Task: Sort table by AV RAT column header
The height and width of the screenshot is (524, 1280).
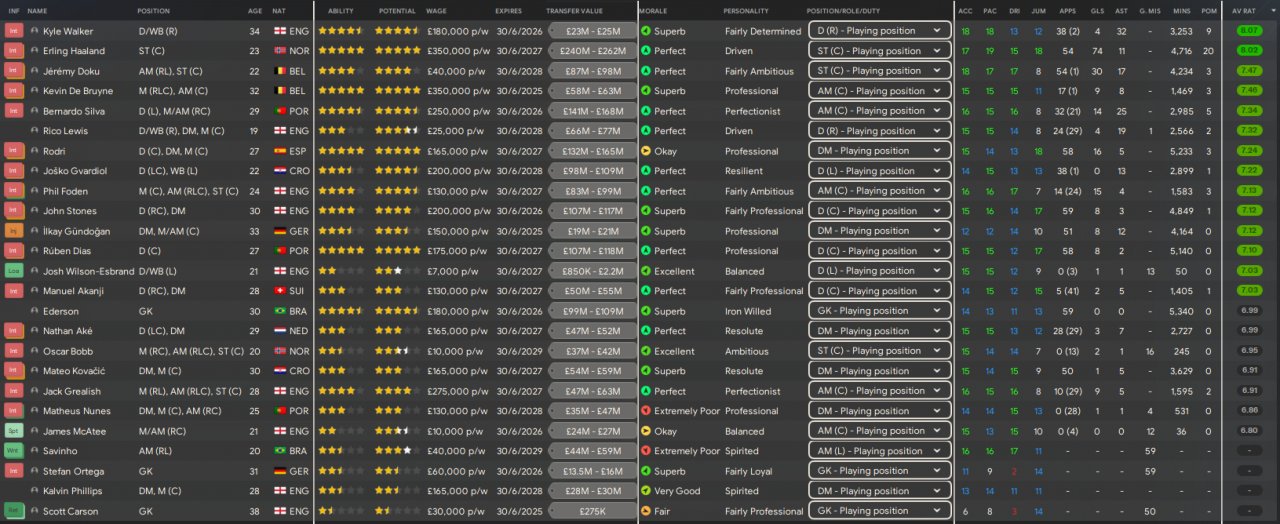Action: pos(1244,10)
